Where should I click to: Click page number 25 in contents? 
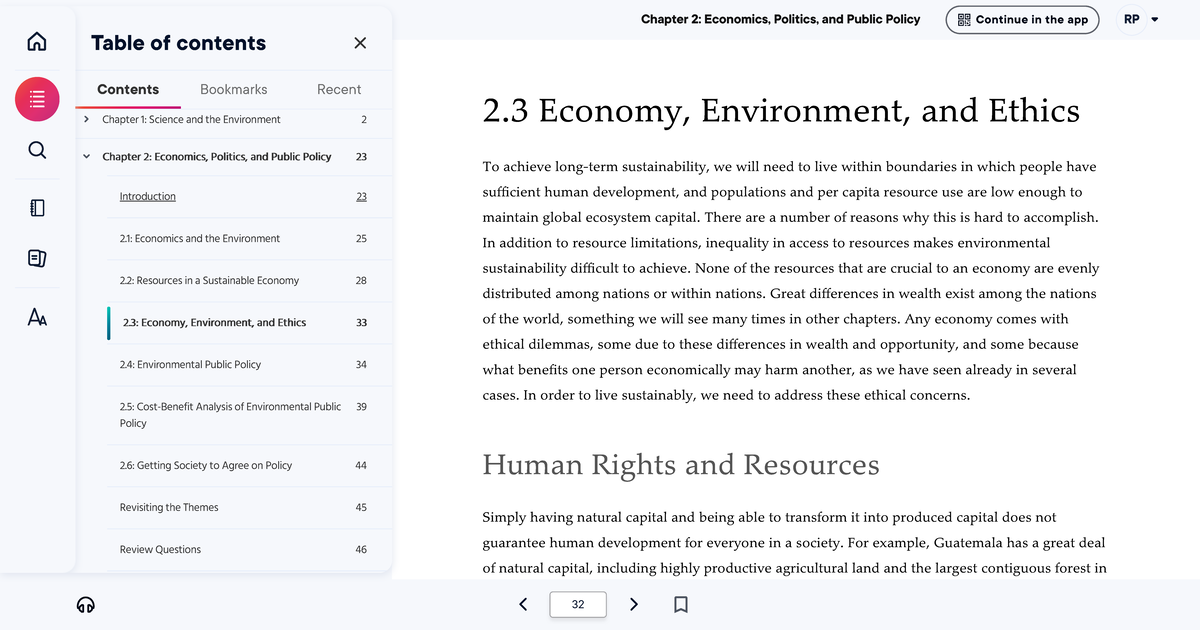[361, 238]
